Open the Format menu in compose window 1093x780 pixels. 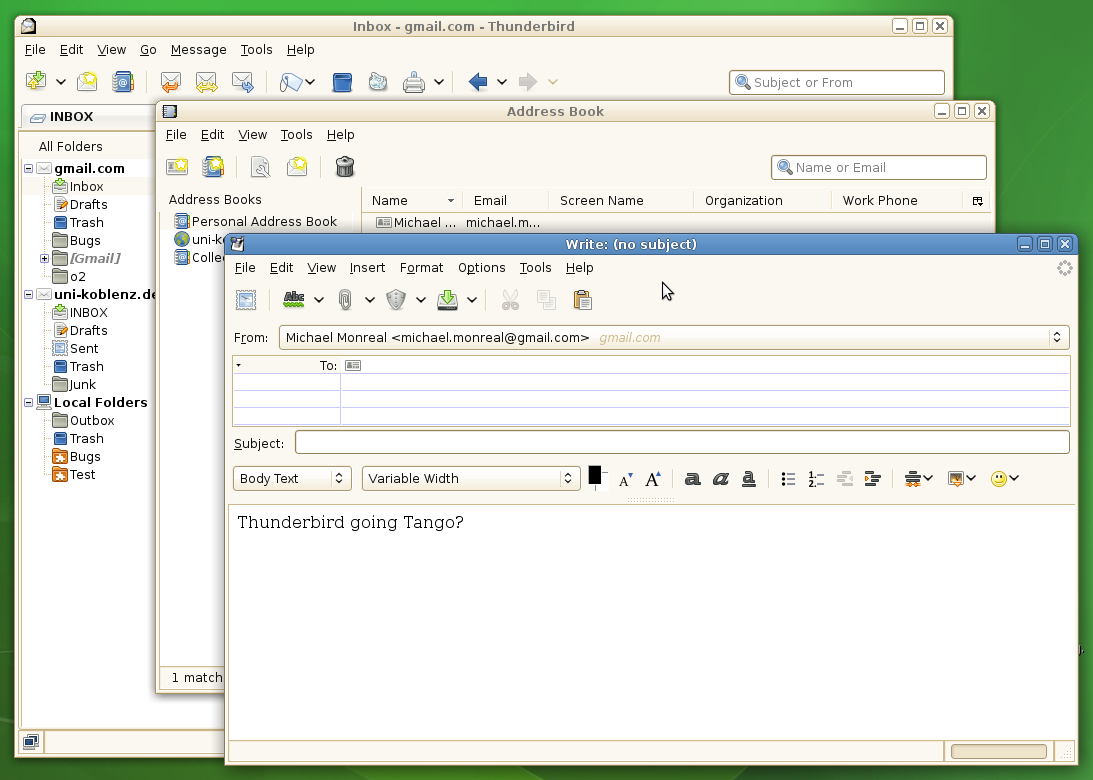[421, 268]
